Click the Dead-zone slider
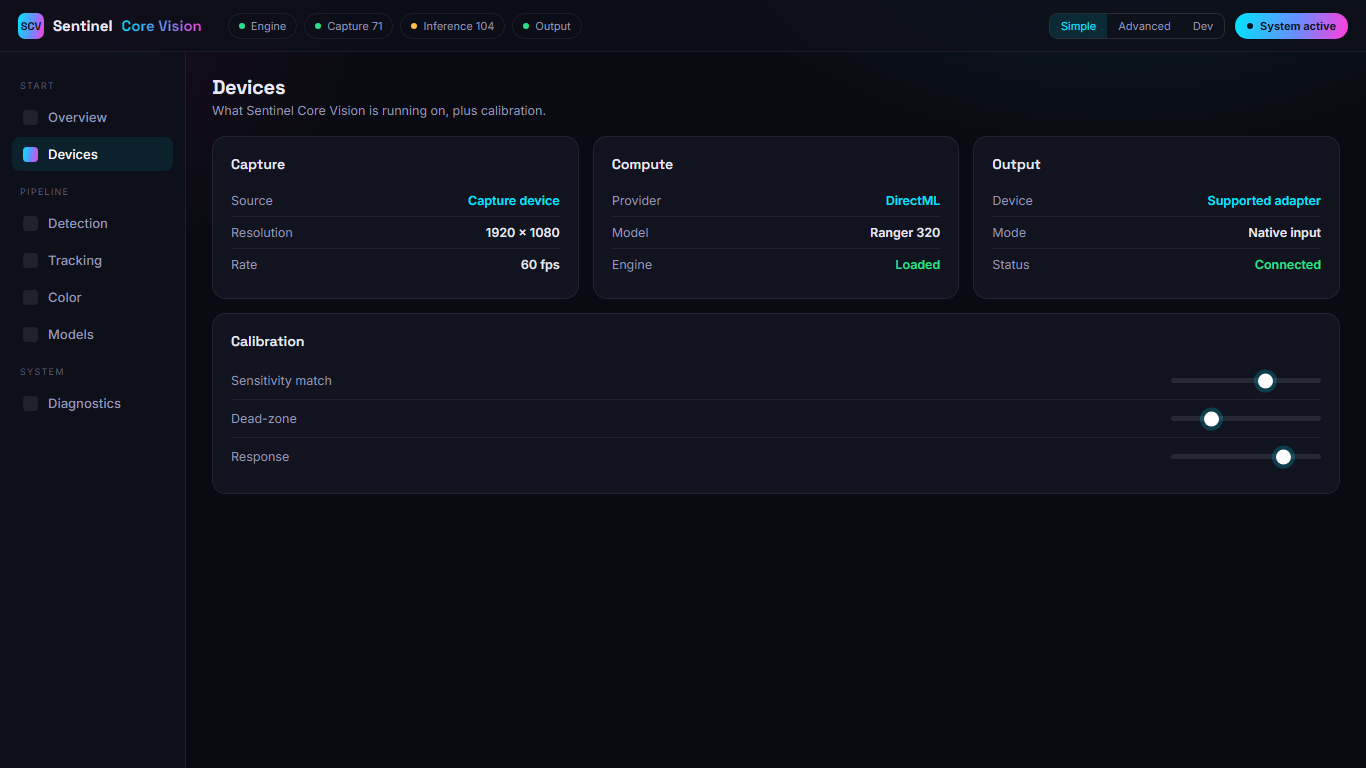1366x768 pixels. (x=1246, y=419)
